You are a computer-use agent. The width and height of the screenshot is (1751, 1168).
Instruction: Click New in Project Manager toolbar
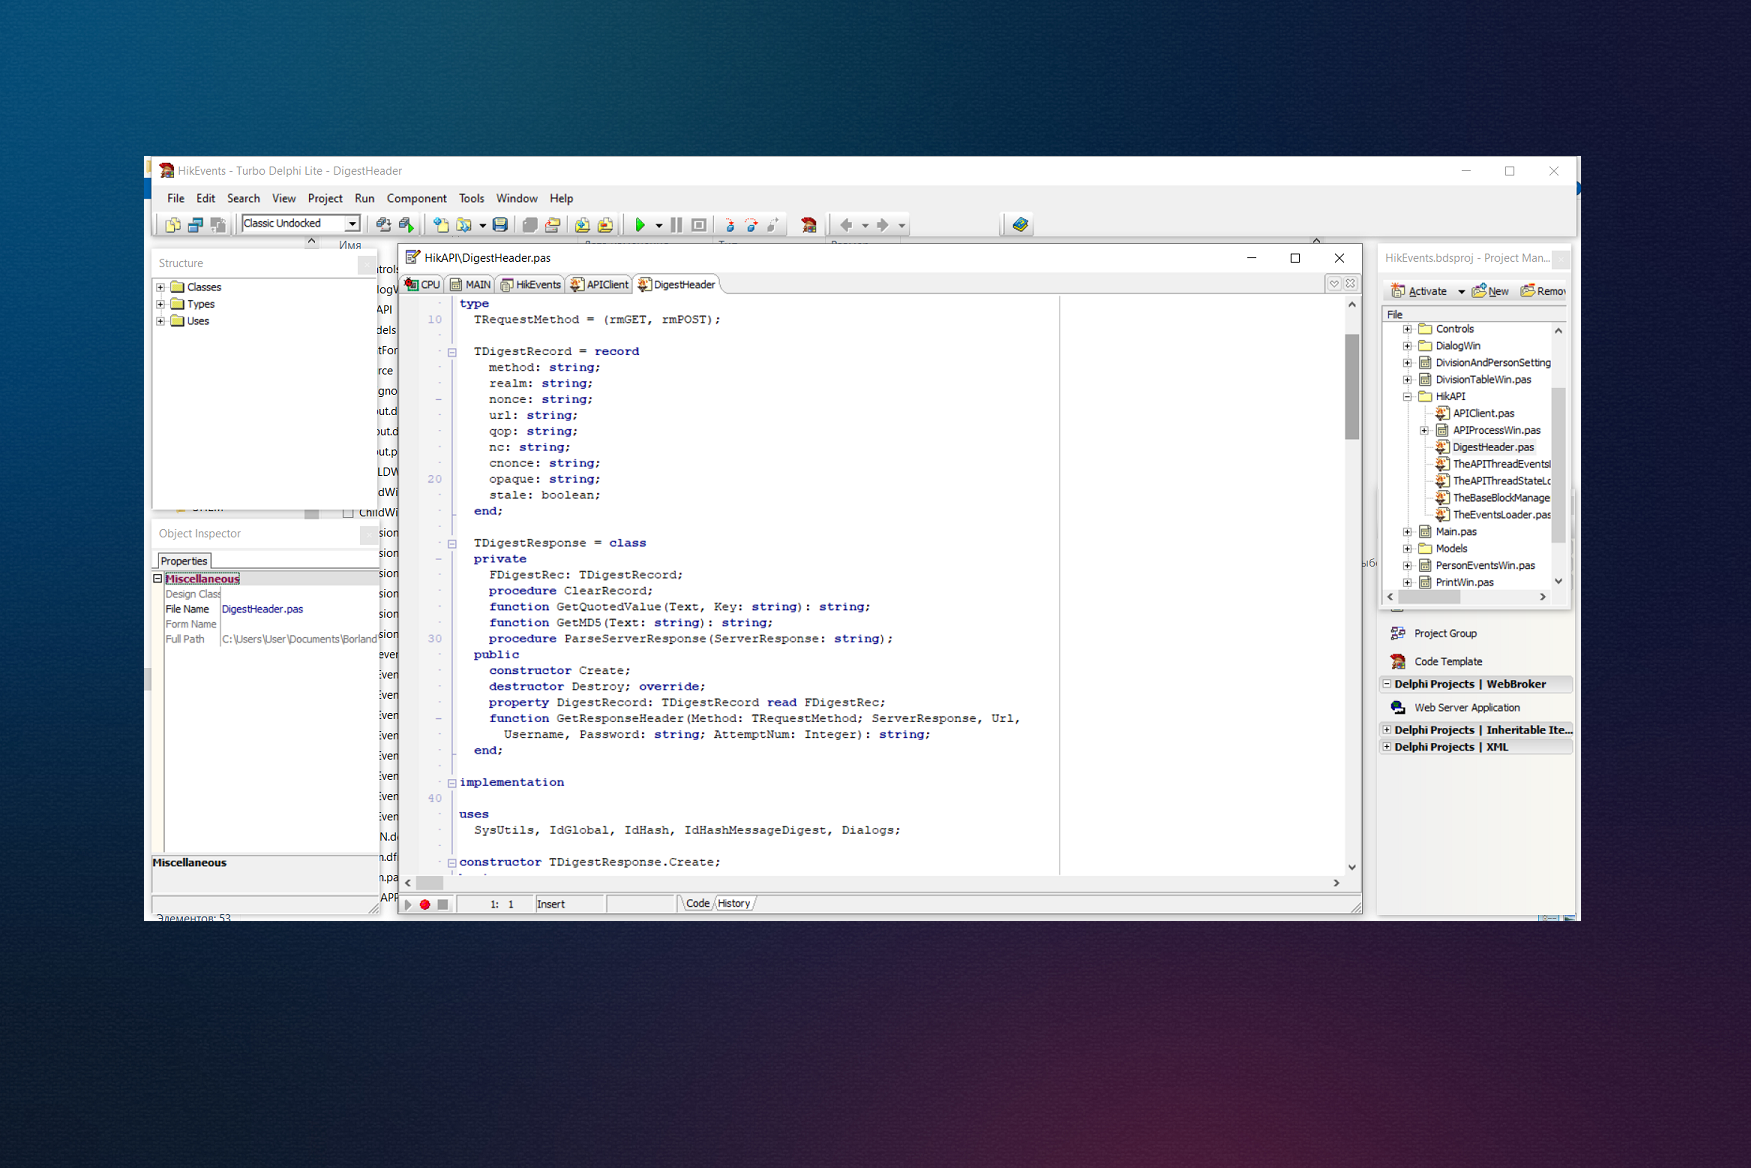pyautogui.click(x=1490, y=292)
